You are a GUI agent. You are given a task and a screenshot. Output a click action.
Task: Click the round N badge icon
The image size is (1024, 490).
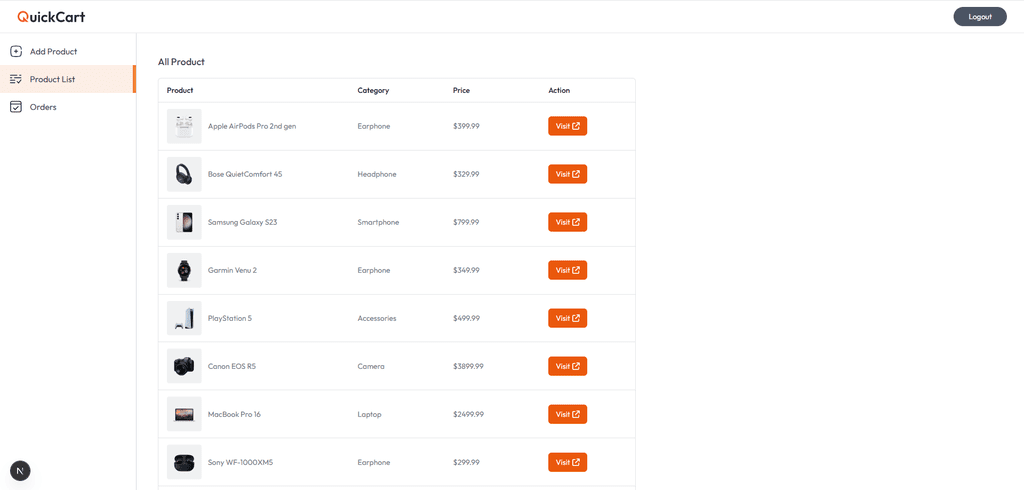tap(20, 471)
